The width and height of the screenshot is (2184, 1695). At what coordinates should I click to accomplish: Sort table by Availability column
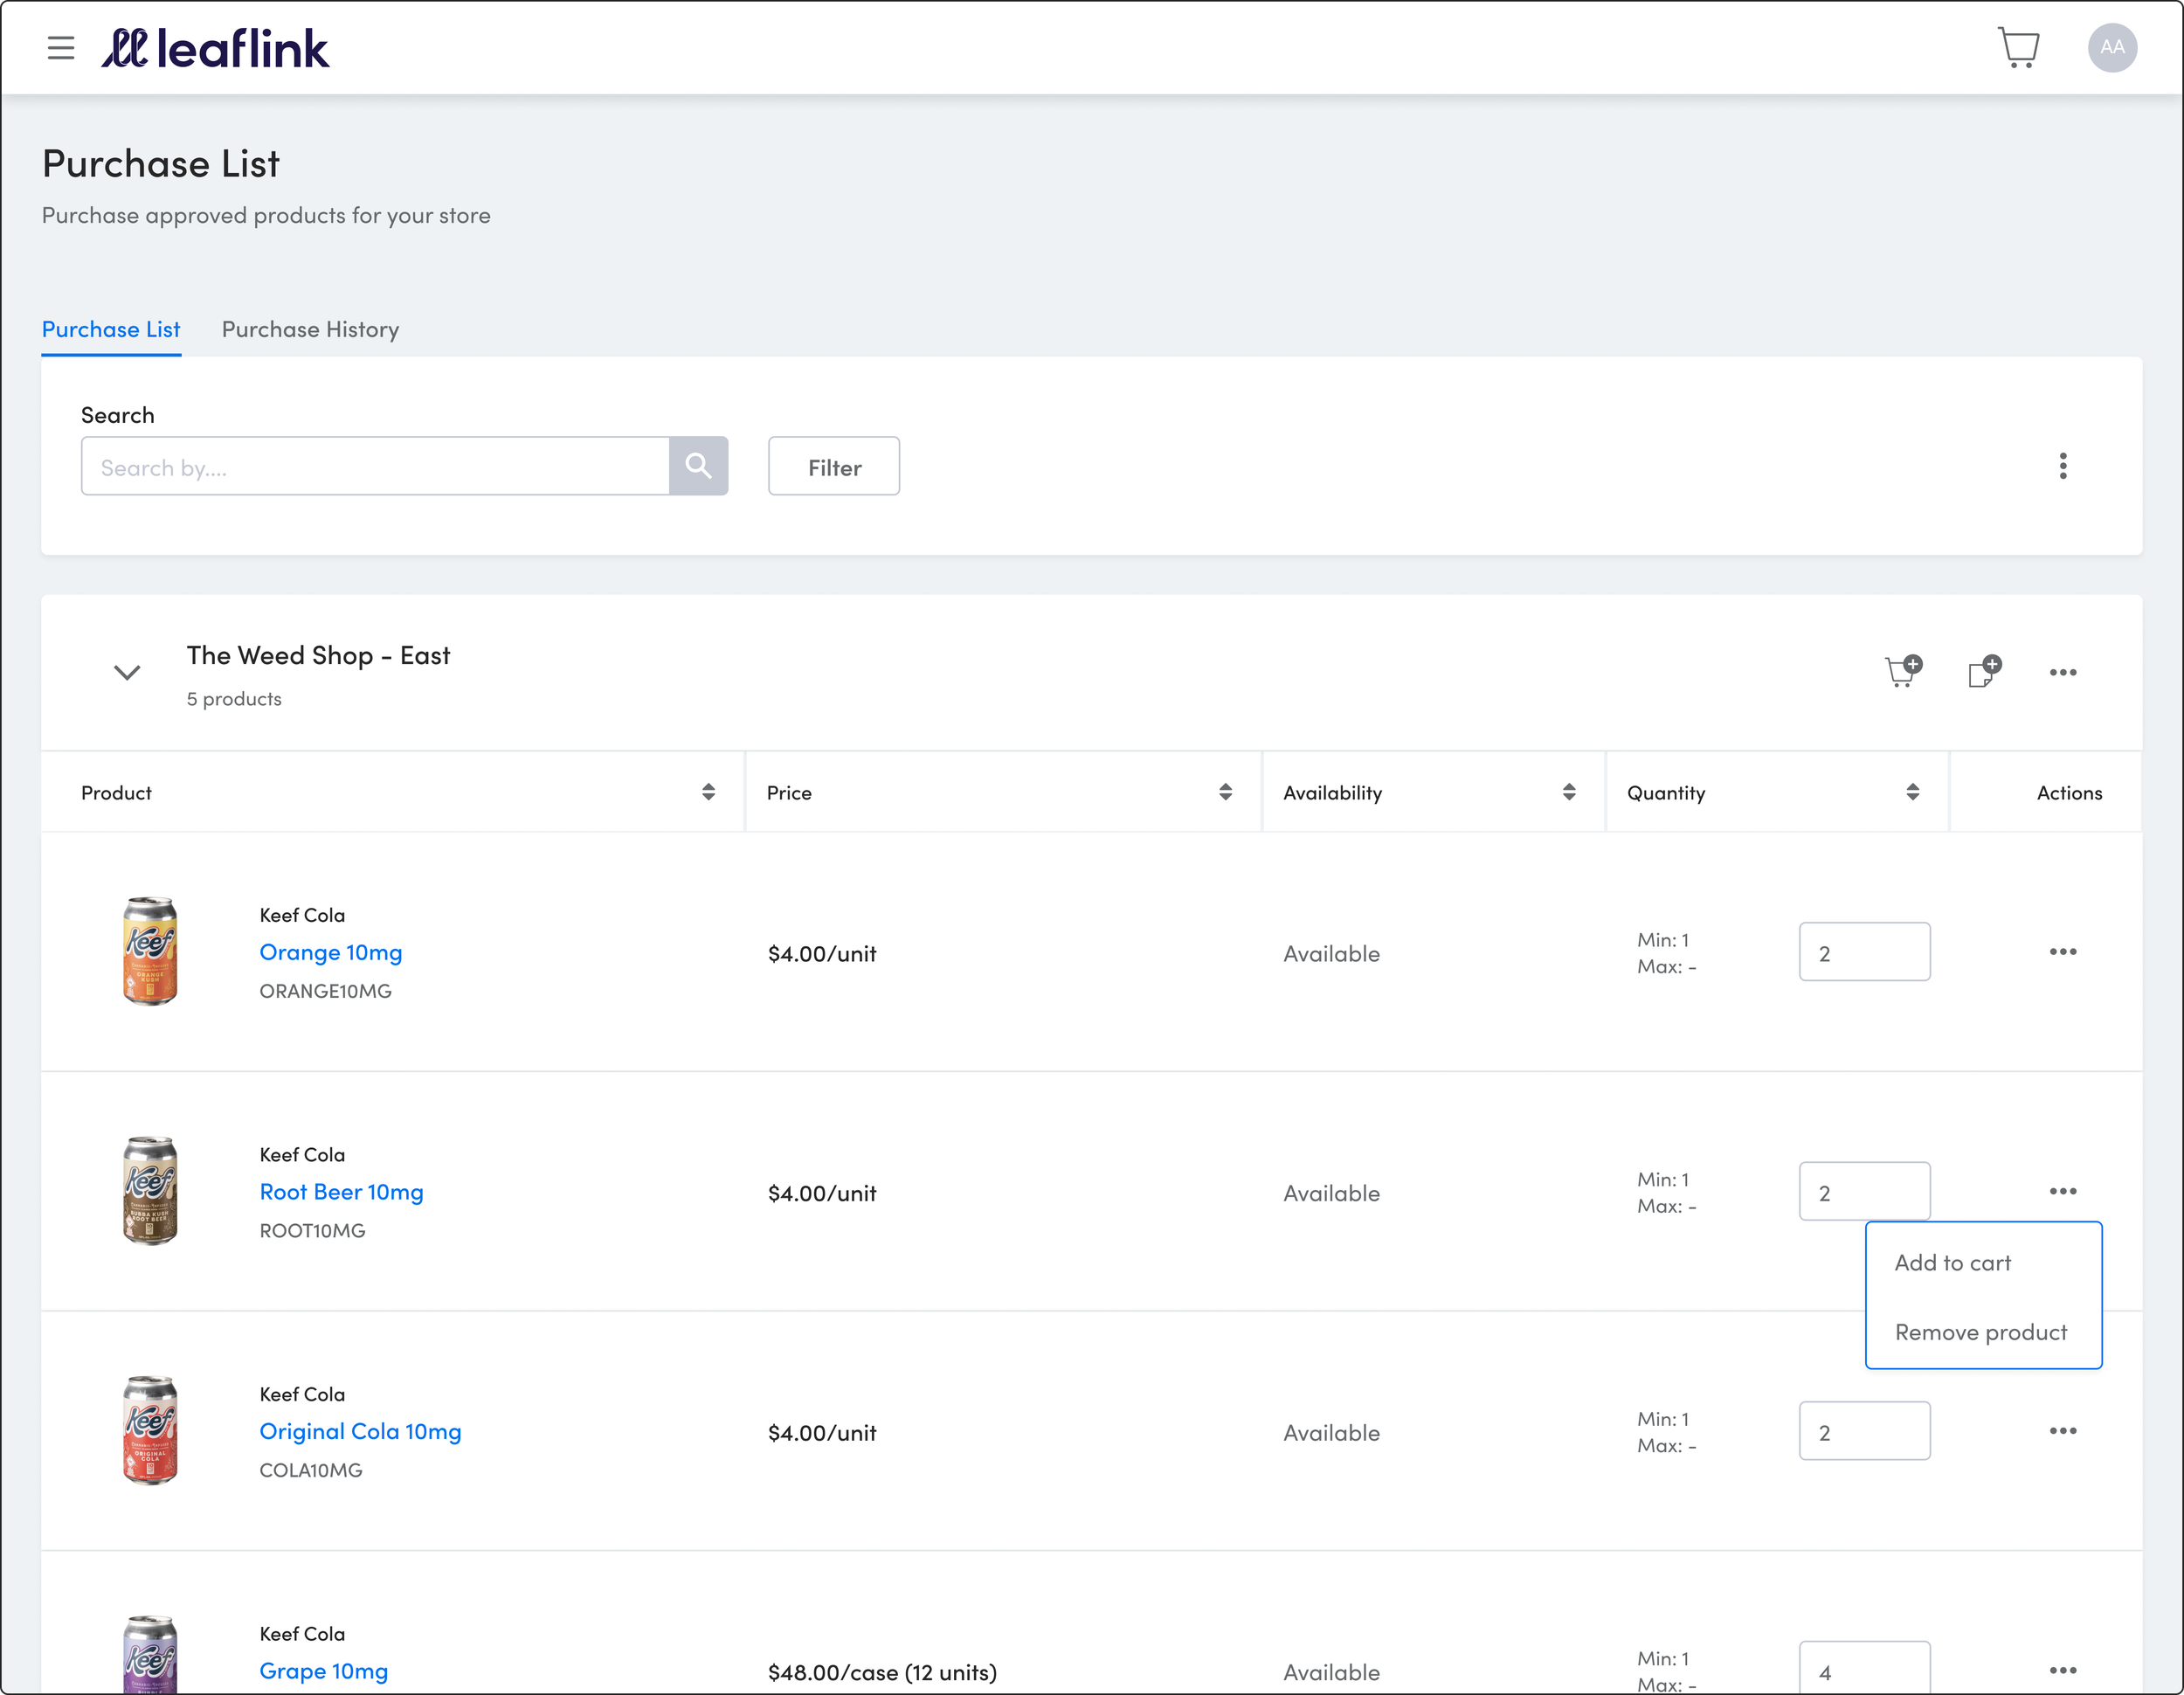click(1568, 792)
